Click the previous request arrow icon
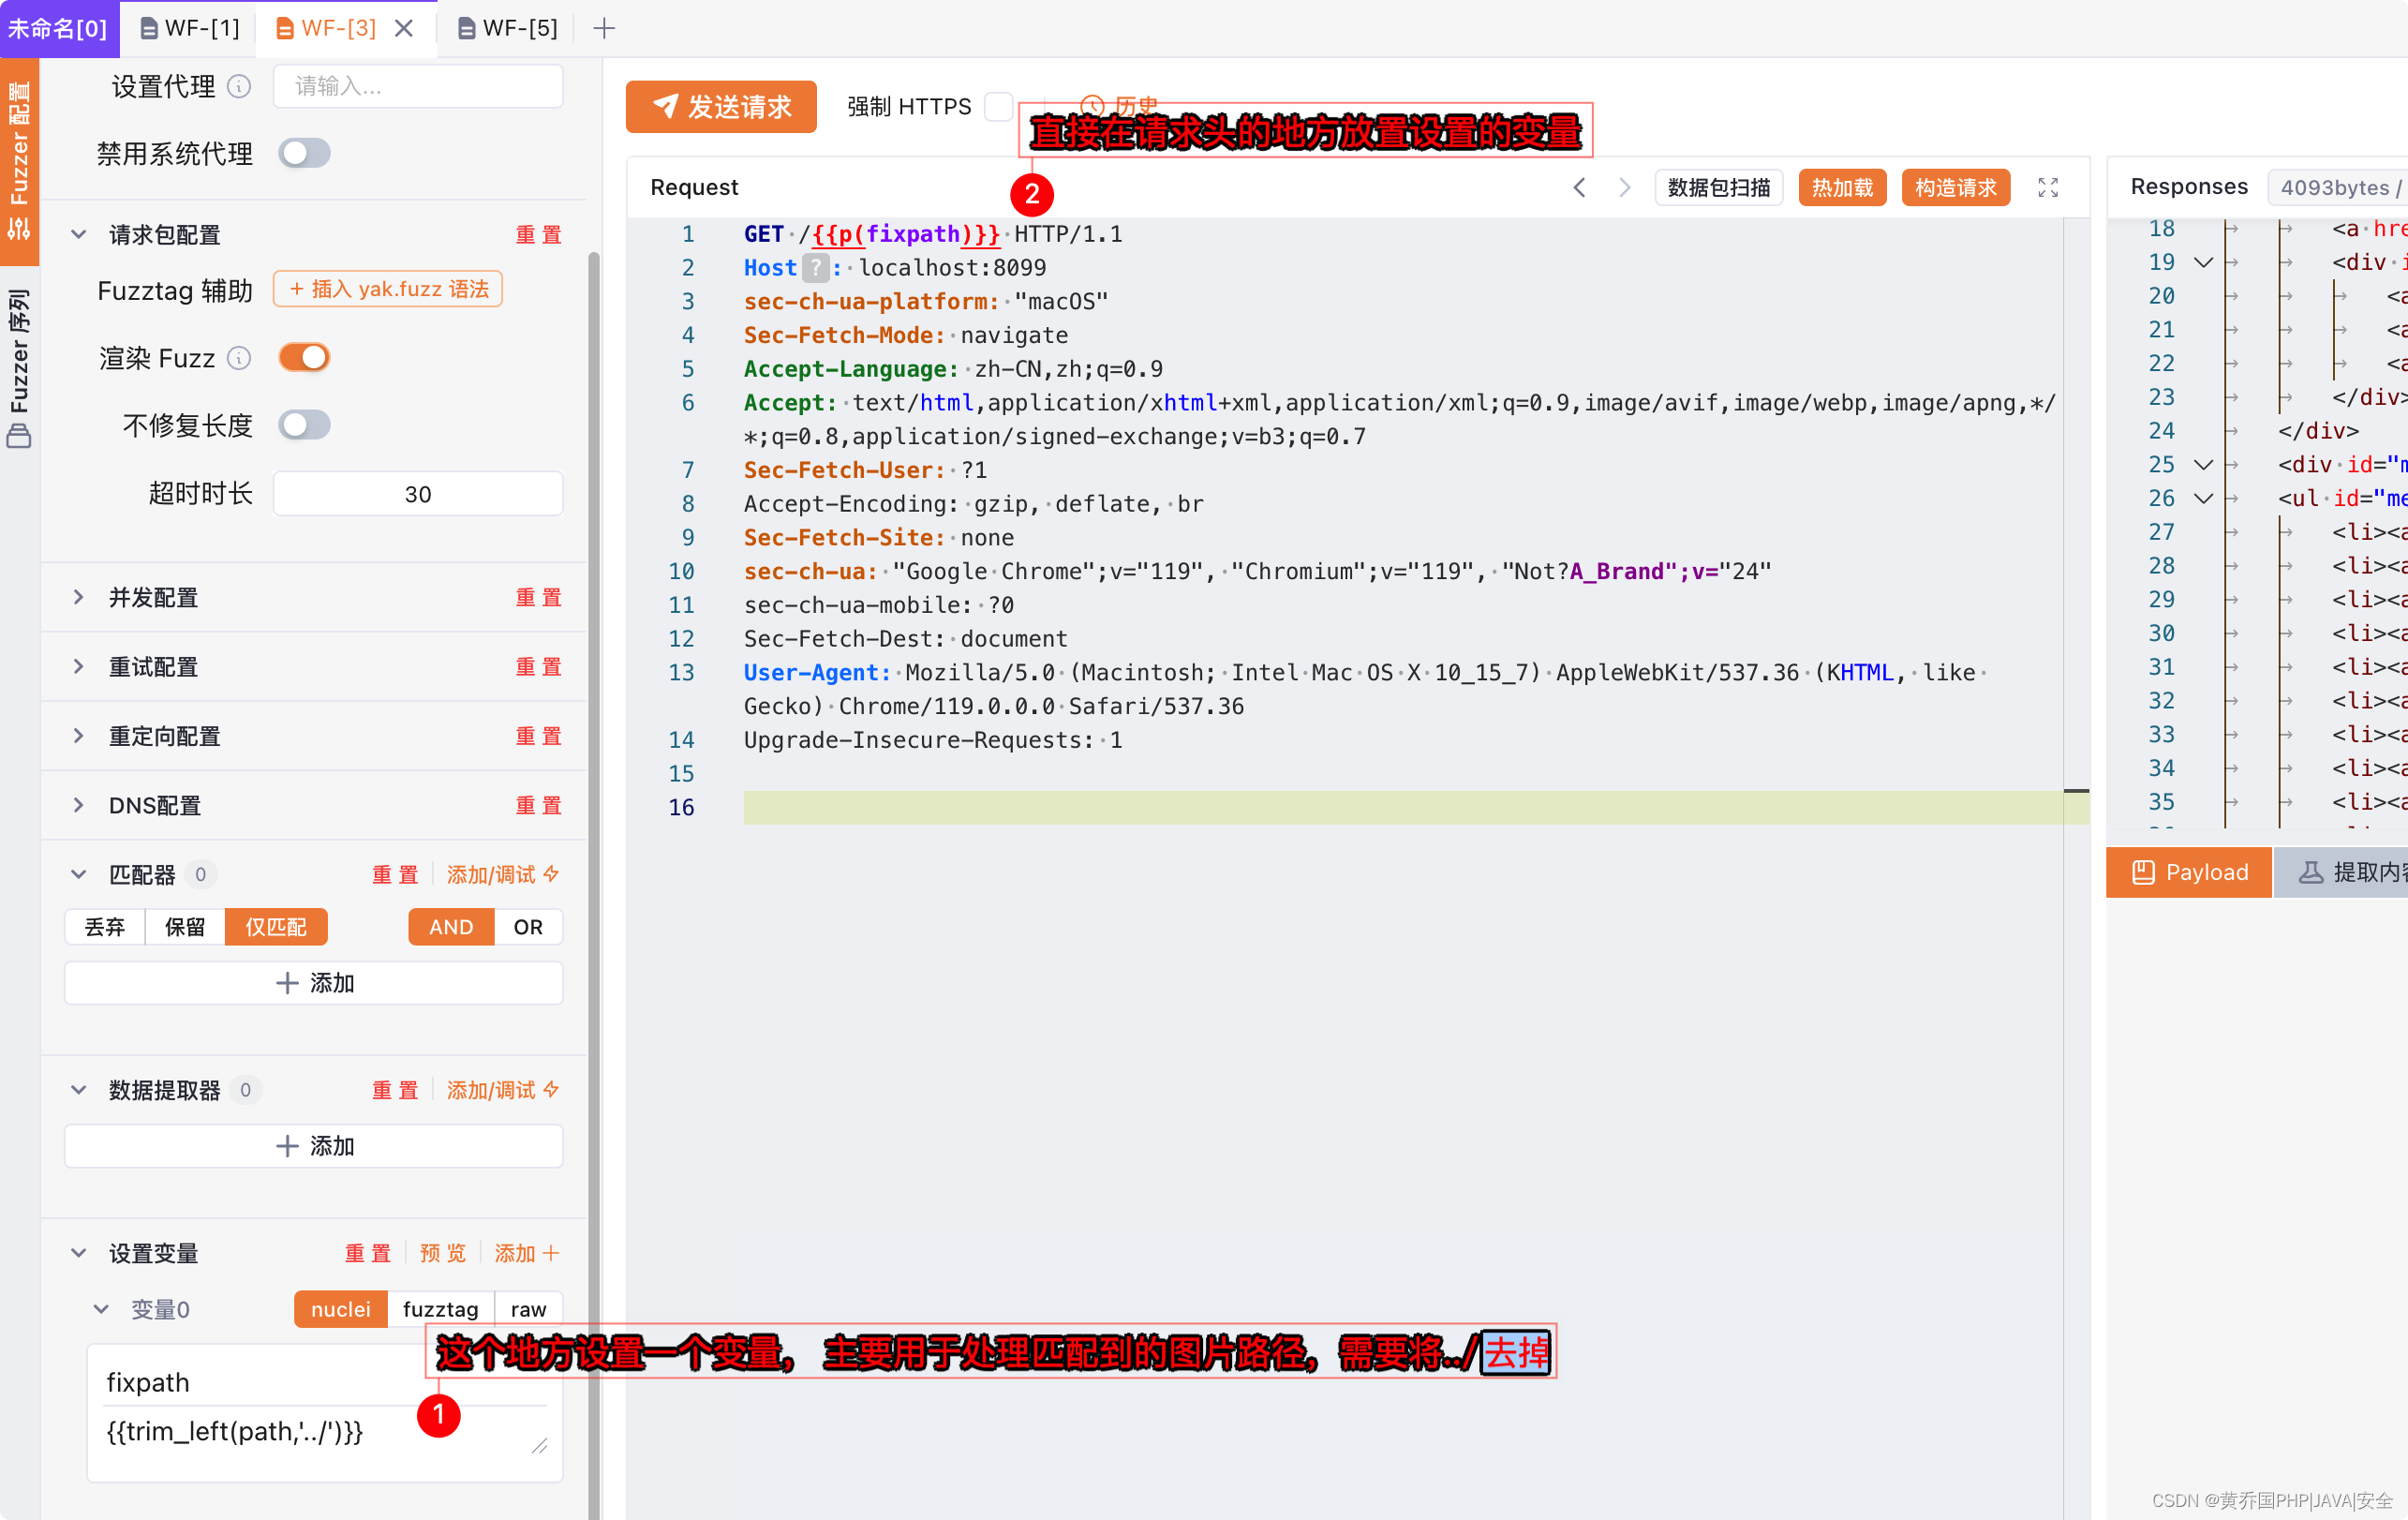2408x1520 pixels. [1579, 187]
